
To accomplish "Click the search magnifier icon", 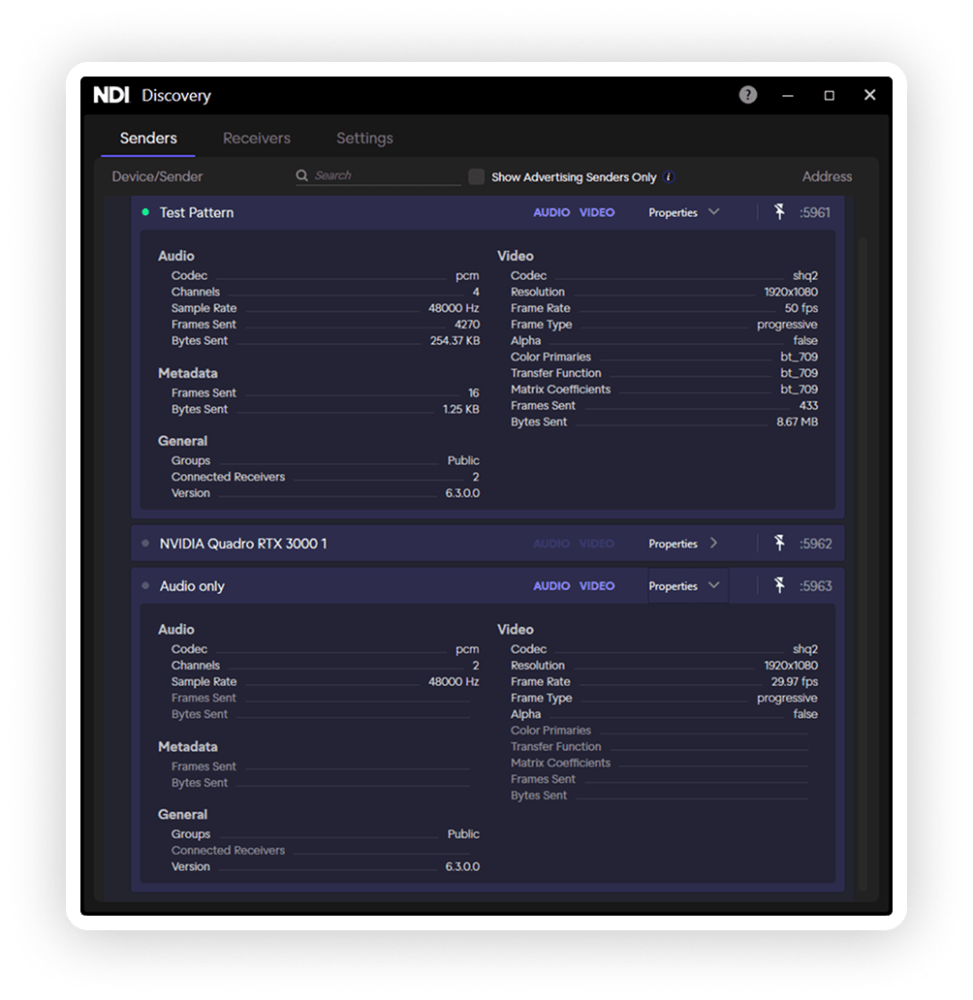I will [x=302, y=176].
